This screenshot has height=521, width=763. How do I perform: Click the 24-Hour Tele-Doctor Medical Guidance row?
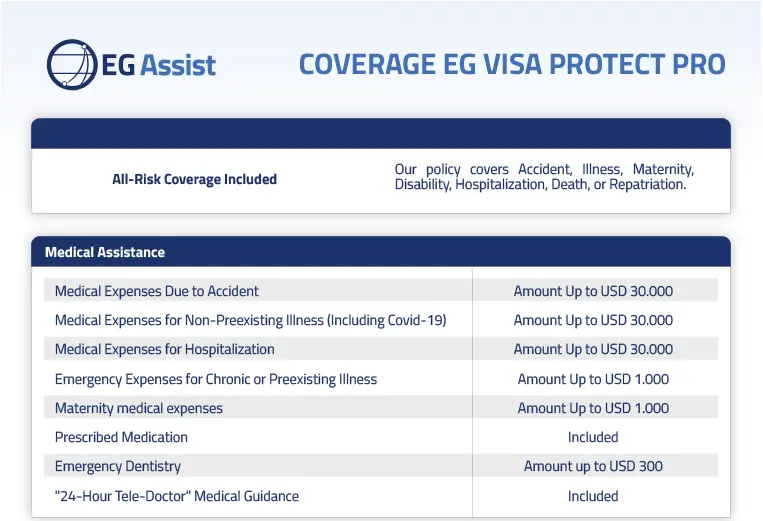click(x=177, y=496)
